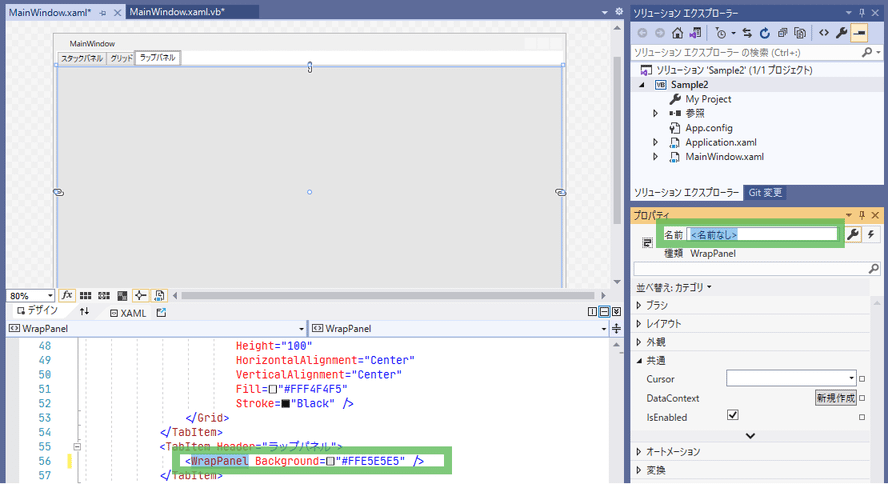
Task: Collapse the 共通 category
Action: coord(639,361)
